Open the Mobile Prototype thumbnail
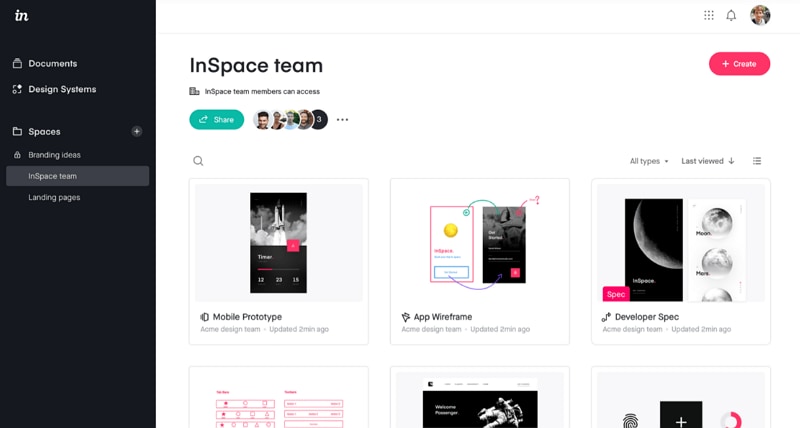Viewport: 800px width, 428px height. coord(279,243)
